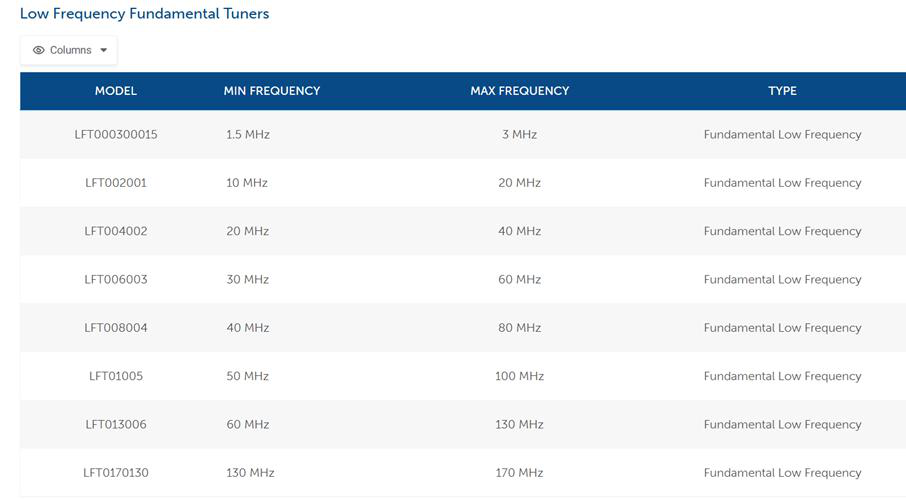Screen dimensions: 906x500
Task: Click min frequency 130 MHz of LFT0170130
Action: pos(250,473)
